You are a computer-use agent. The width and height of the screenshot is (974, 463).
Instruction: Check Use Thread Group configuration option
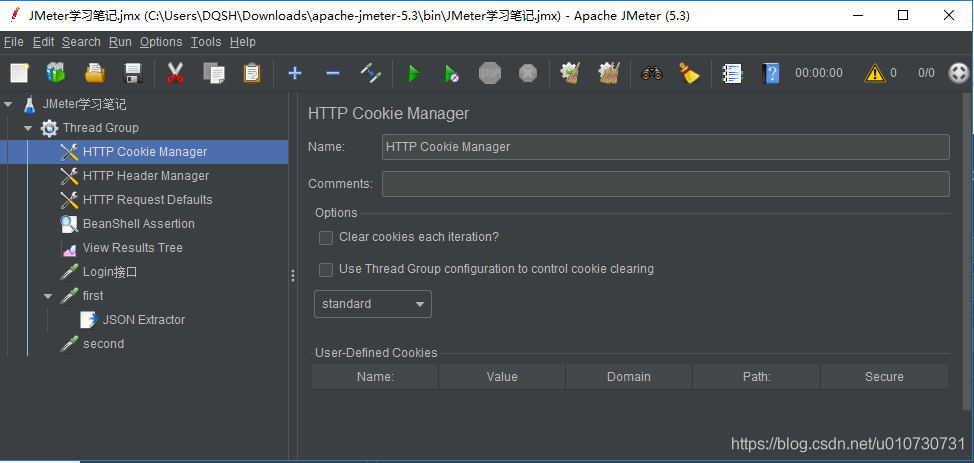[325, 270]
